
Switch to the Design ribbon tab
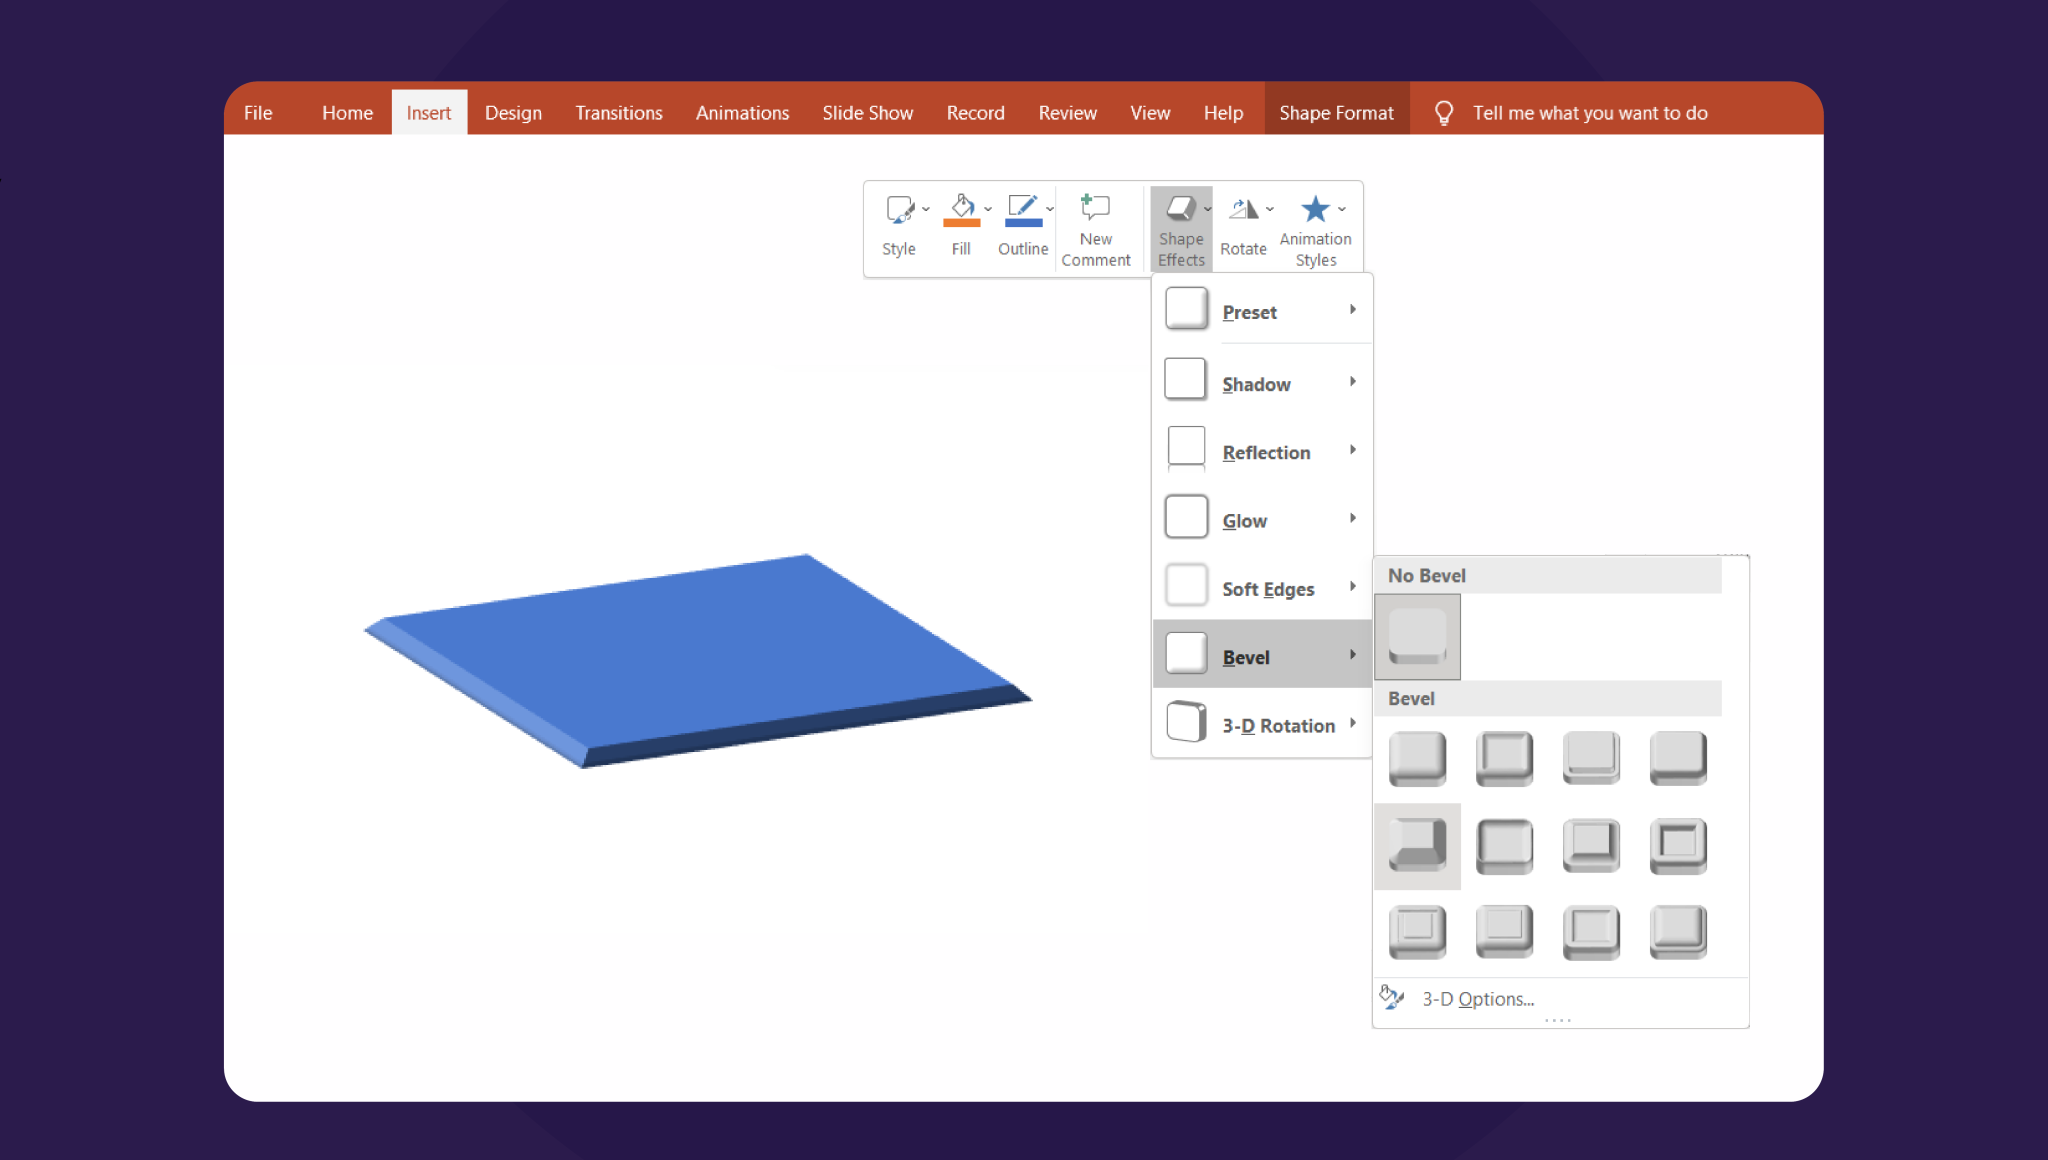(513, 112)
